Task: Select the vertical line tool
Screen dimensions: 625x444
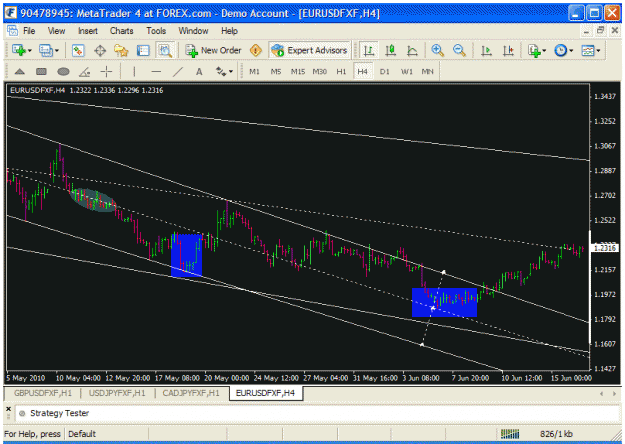Action: click(134, 72)
